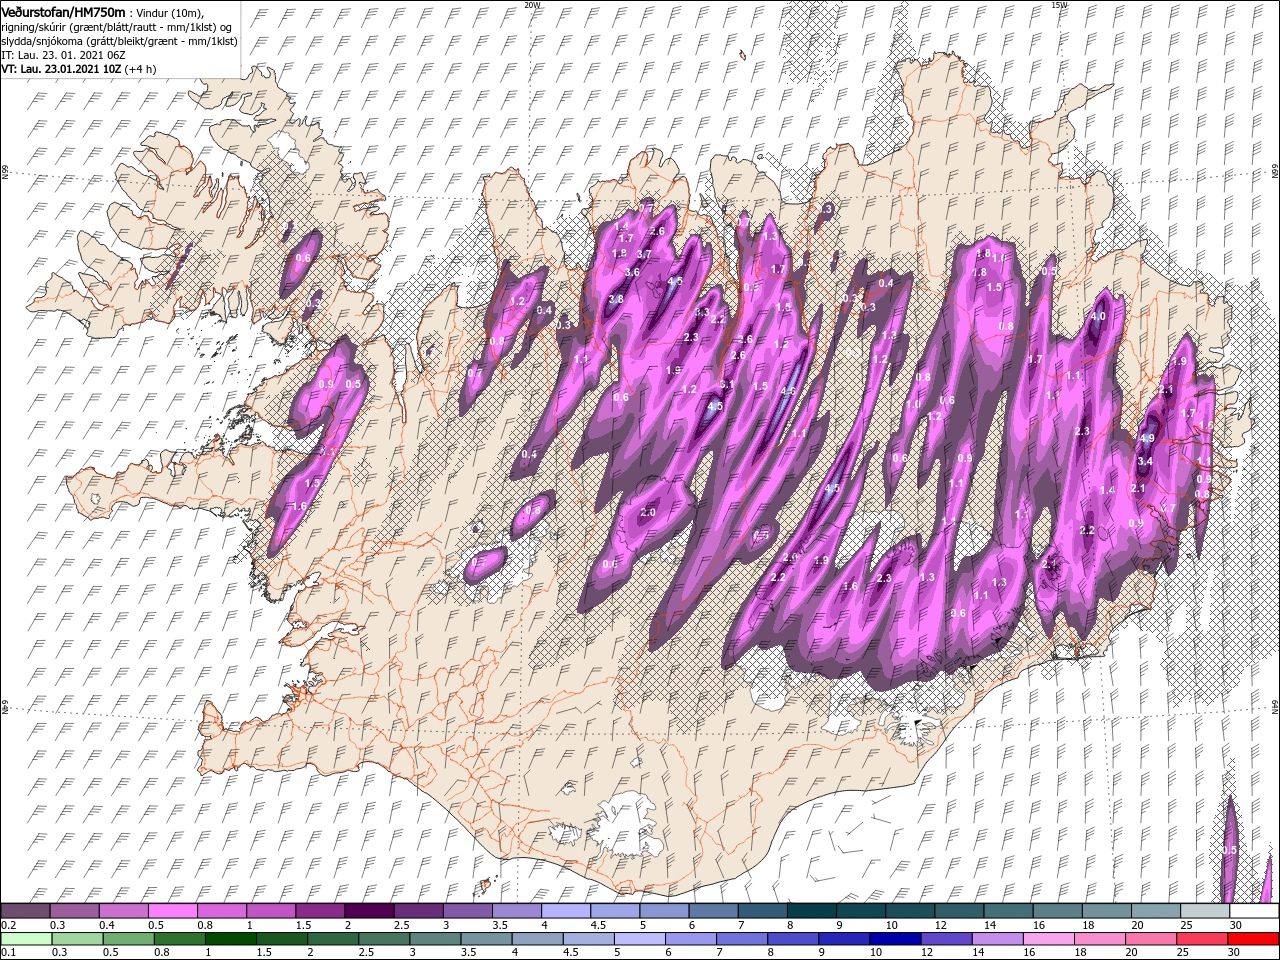The image size is (1280, 960).
Task: Click the 3.6 snowfall value on the map
Action: coord(632,272)
